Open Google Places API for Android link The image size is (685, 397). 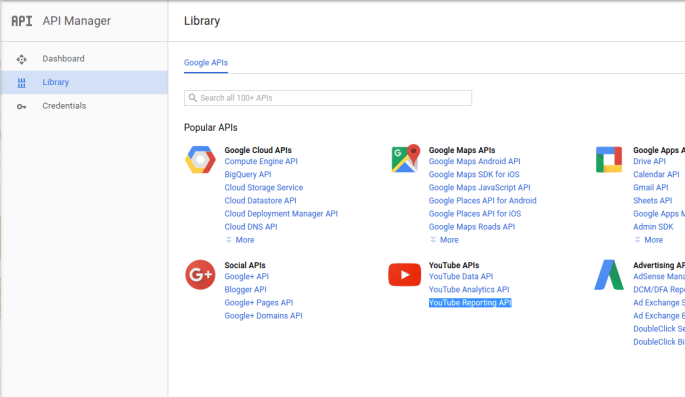click(x=482, y=200)
